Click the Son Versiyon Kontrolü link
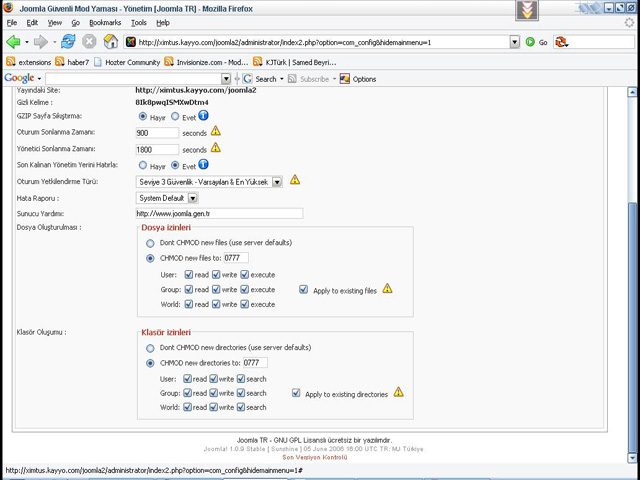This screenshot has width=640, height=480. (x=315, y=458)
